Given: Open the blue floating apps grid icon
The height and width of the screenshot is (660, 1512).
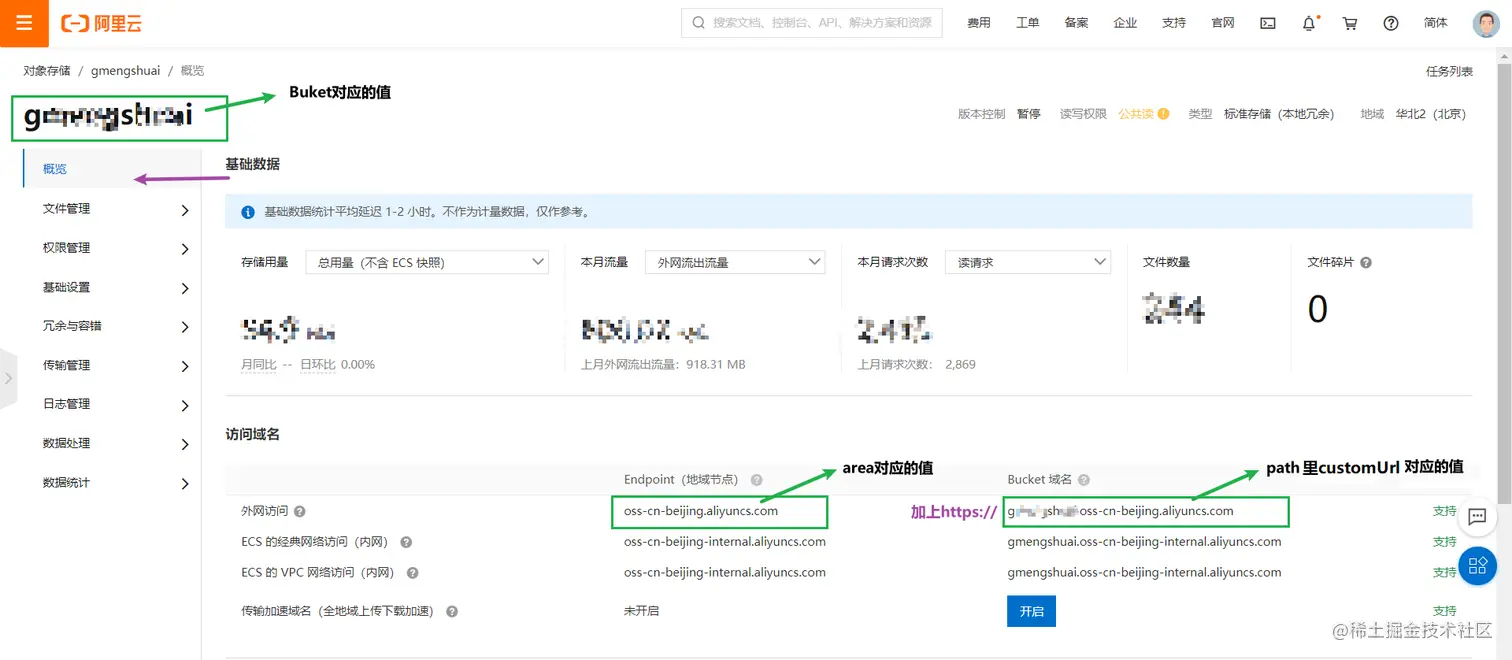Looking at the screenshot, I should tap(1477, 566).
